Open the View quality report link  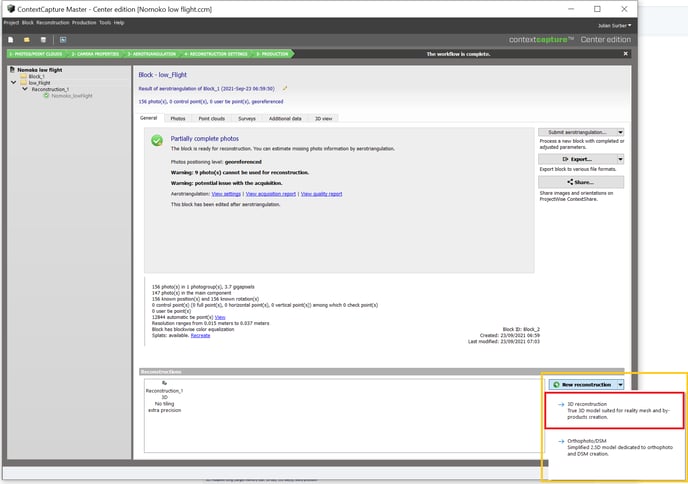pos(321,193)
